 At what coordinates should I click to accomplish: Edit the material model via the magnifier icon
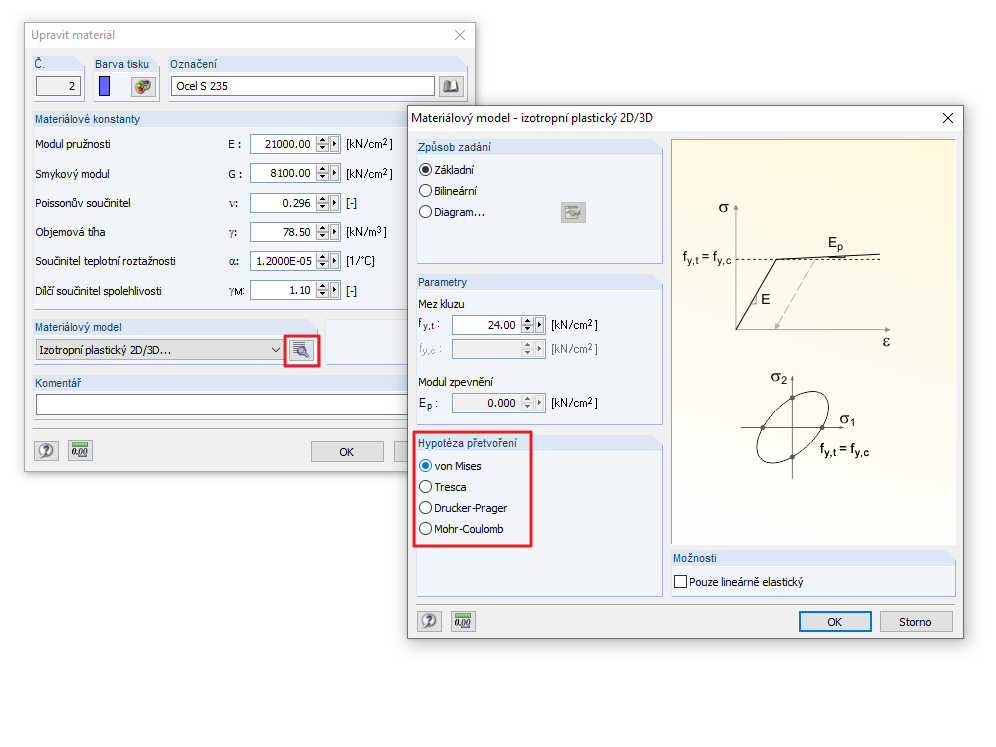(x=301, y=349)
